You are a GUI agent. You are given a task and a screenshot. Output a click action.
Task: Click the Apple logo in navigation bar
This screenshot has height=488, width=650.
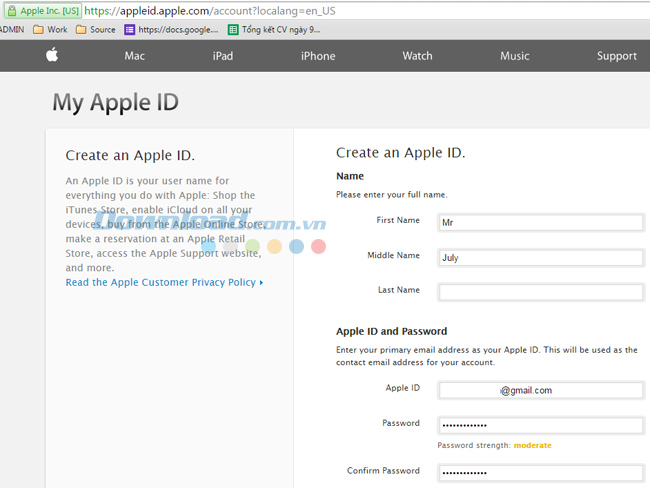[52, 56]
